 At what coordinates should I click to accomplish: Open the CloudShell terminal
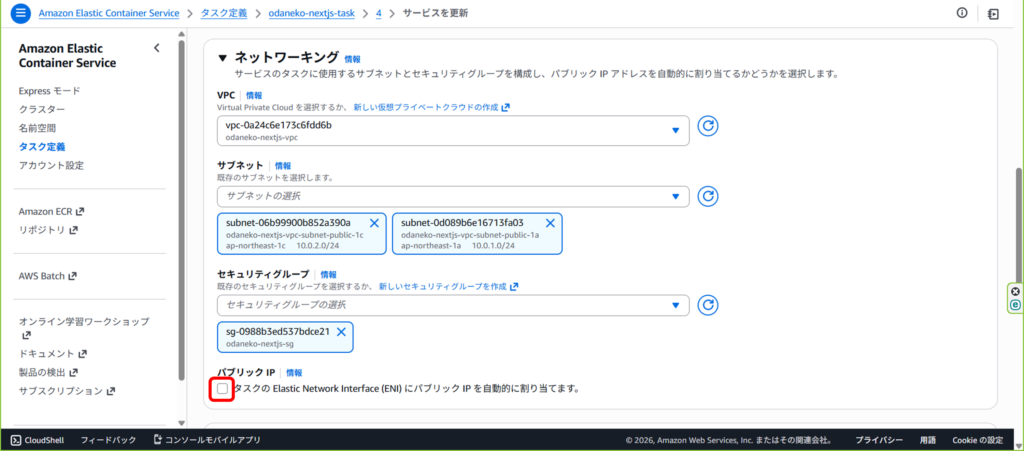37,440
